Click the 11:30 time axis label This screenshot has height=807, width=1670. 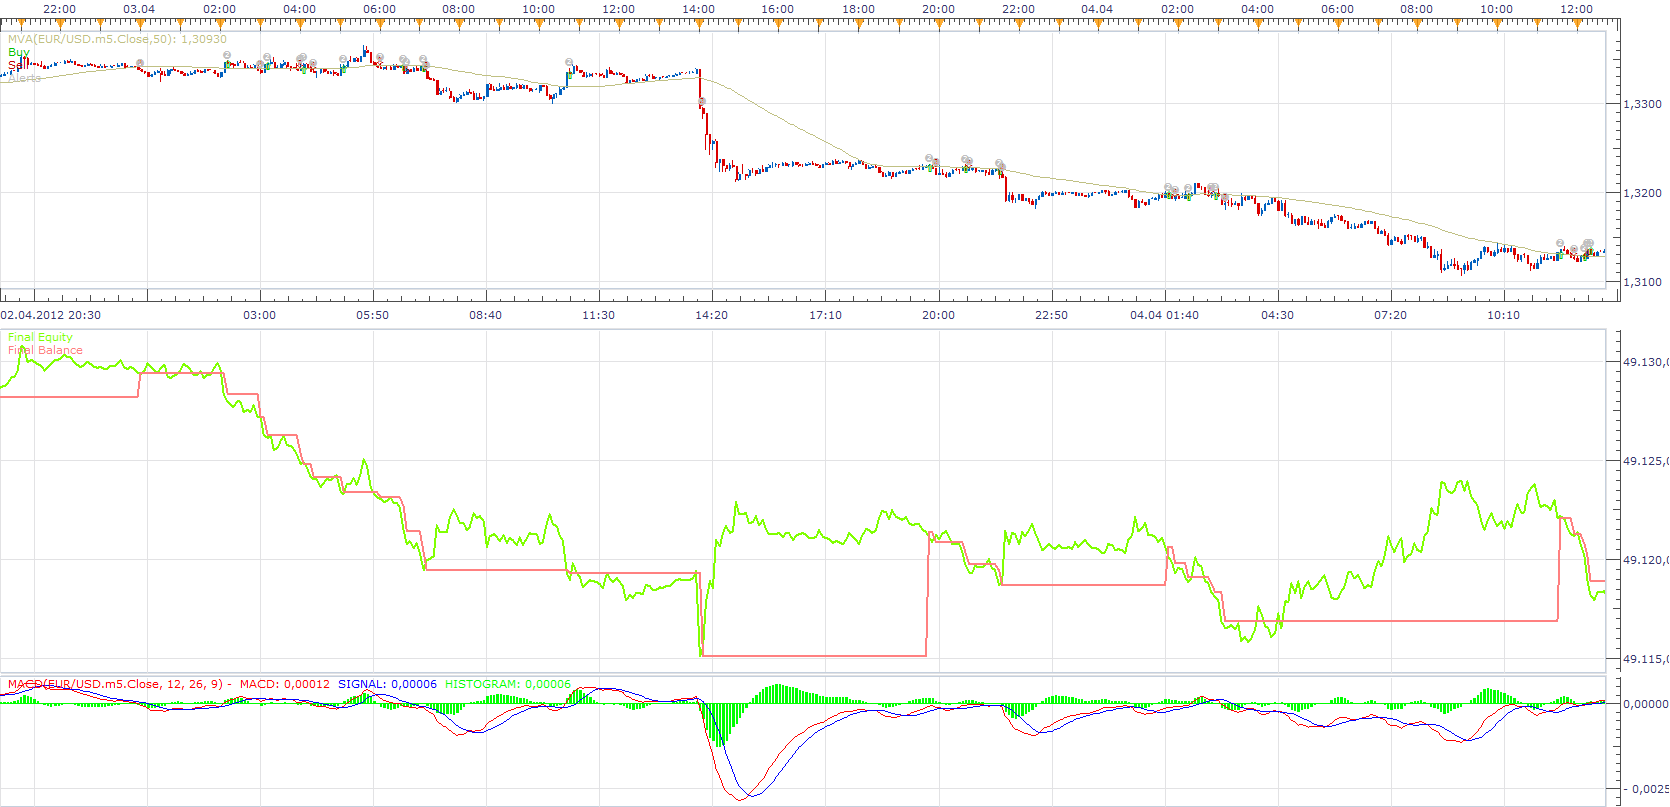pyautogui.click(x=599, y=315)
